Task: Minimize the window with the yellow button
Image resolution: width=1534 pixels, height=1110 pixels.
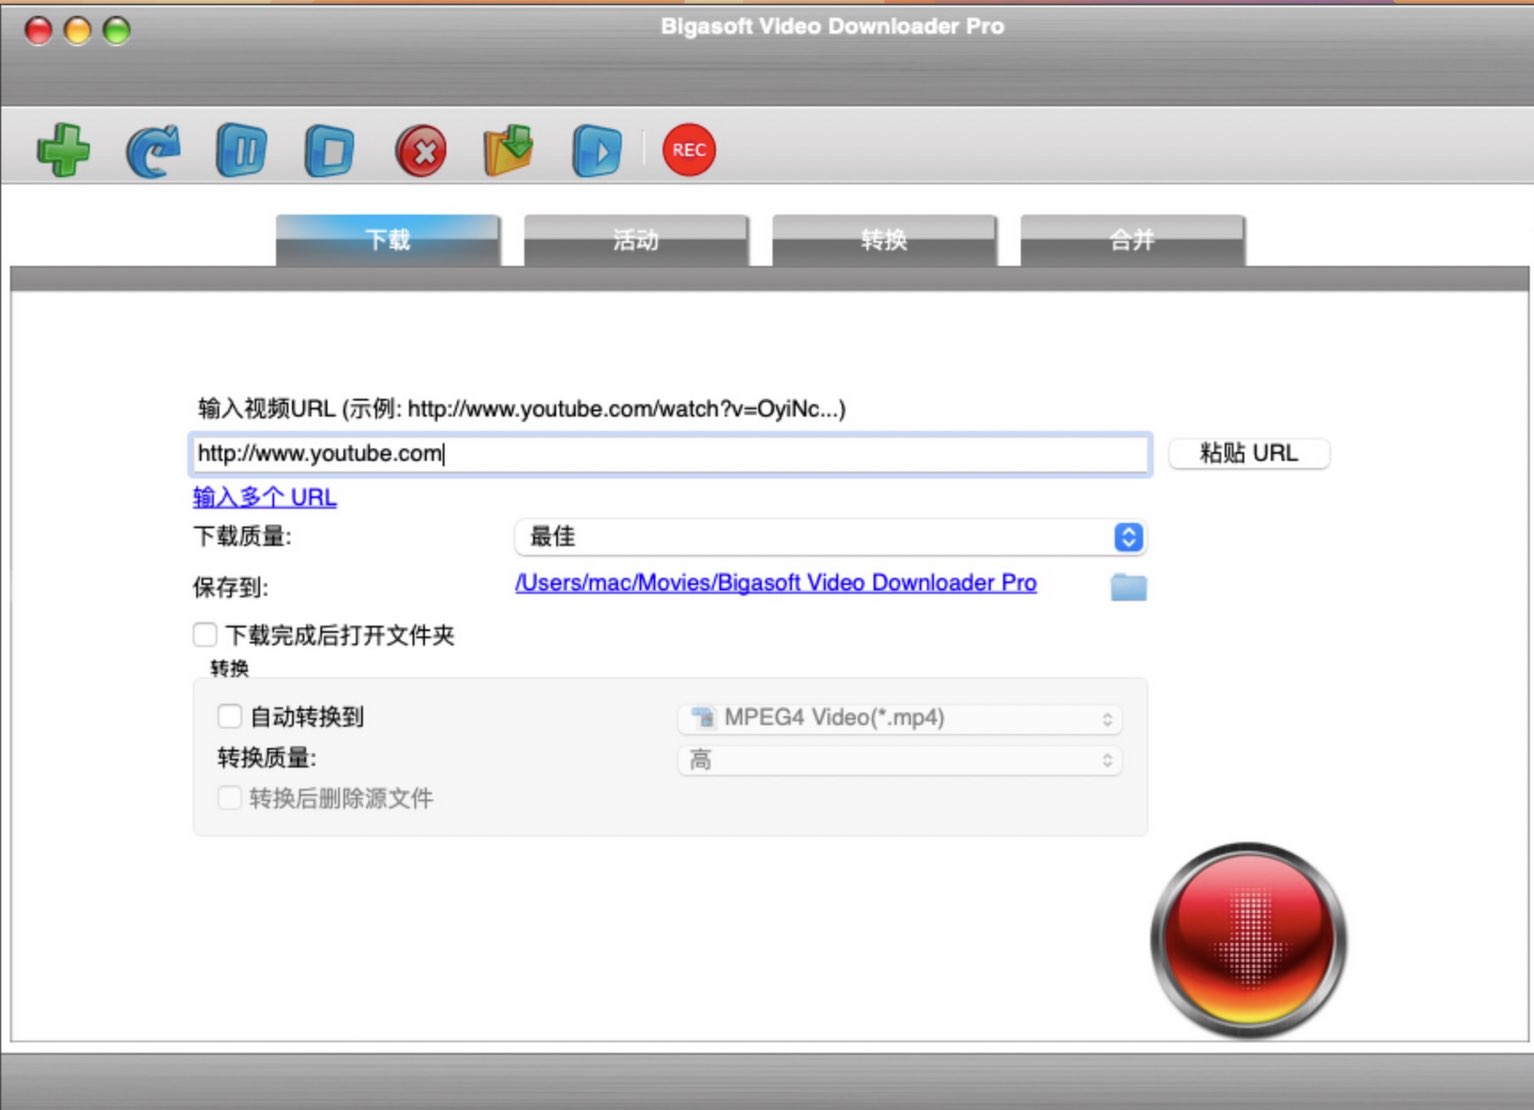Action: (x=78, y=31)
